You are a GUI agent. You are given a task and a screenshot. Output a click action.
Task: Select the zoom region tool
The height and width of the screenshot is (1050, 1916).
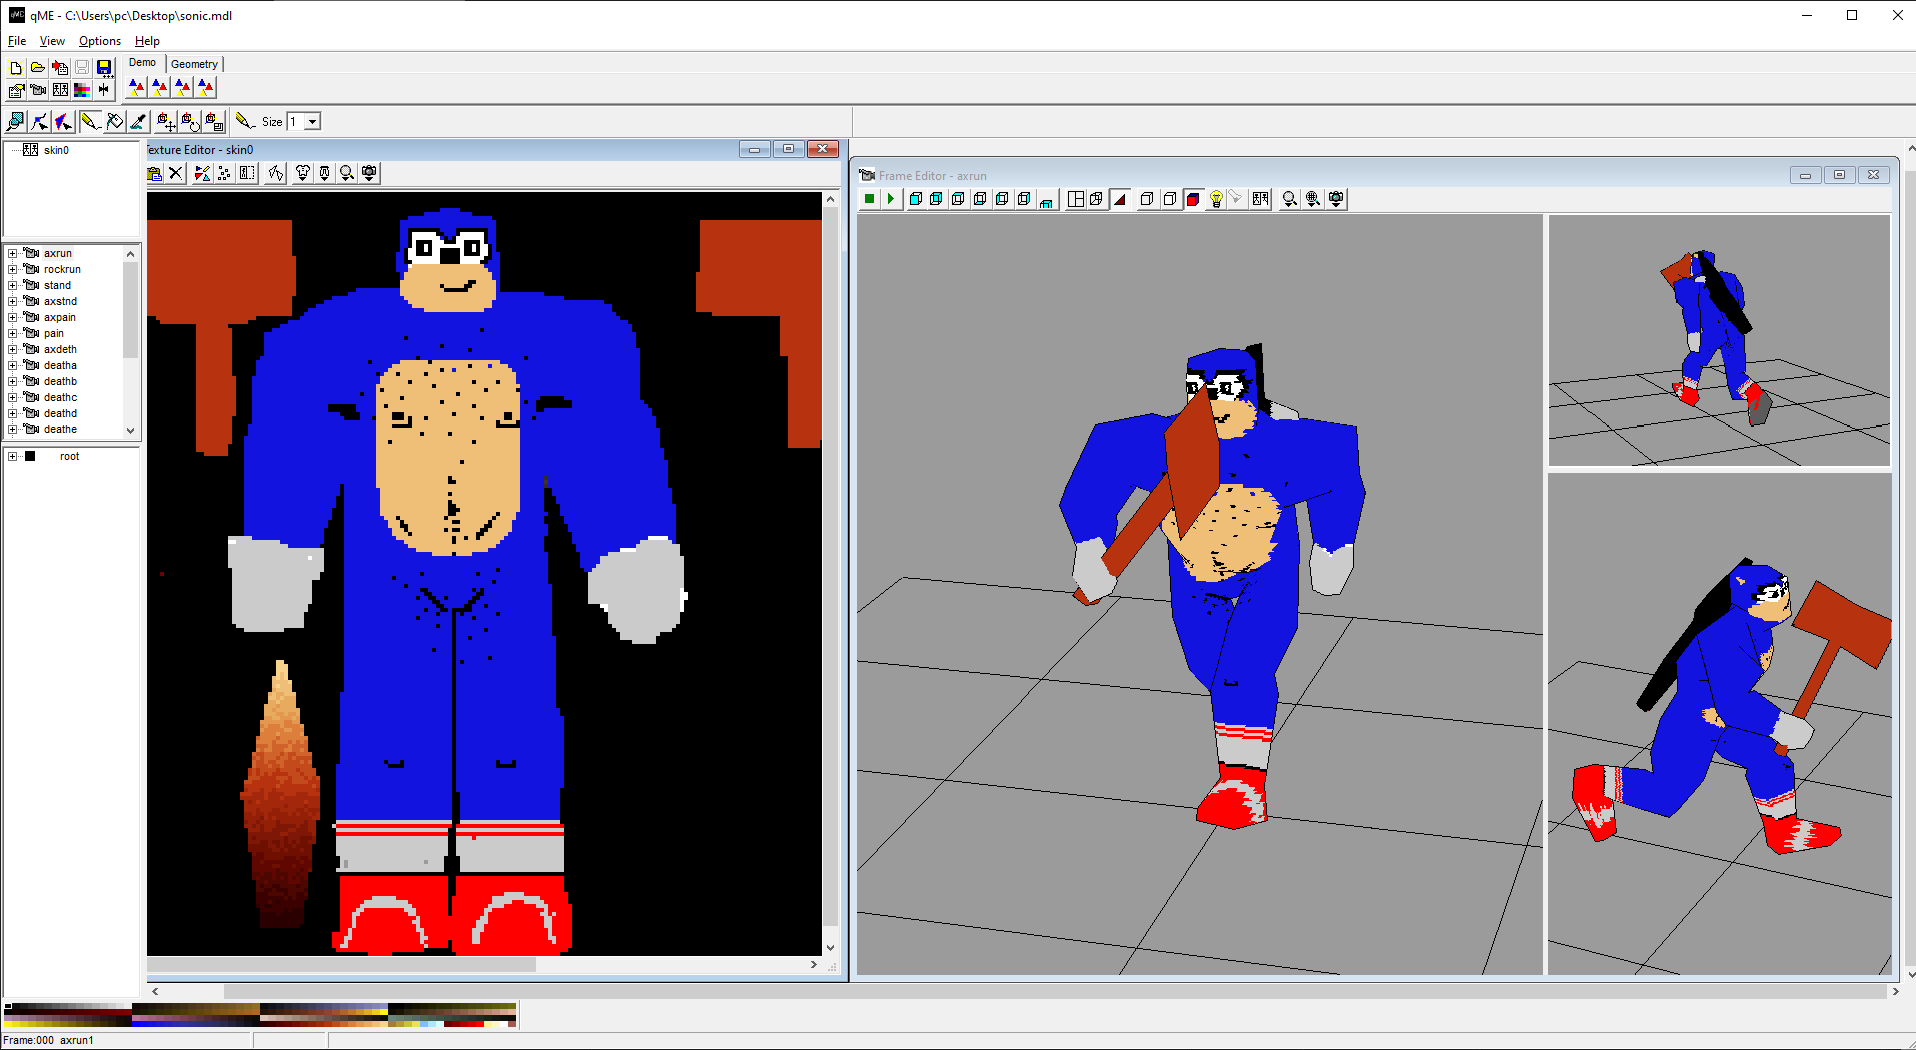[15, 122]
